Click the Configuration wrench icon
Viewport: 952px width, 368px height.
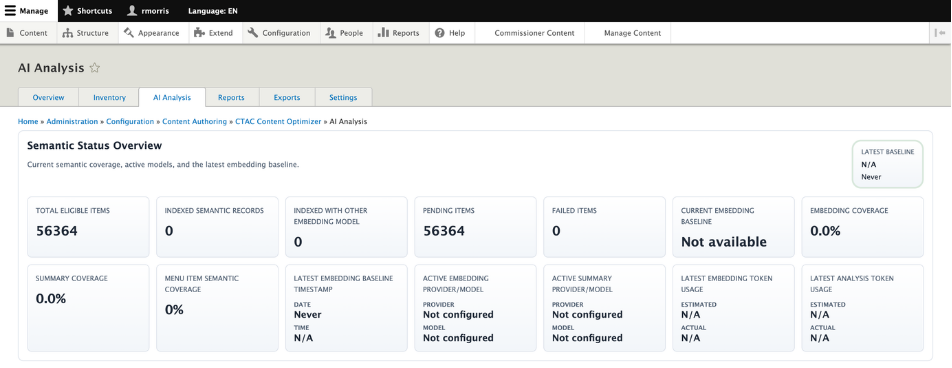[x=253, y=33]
